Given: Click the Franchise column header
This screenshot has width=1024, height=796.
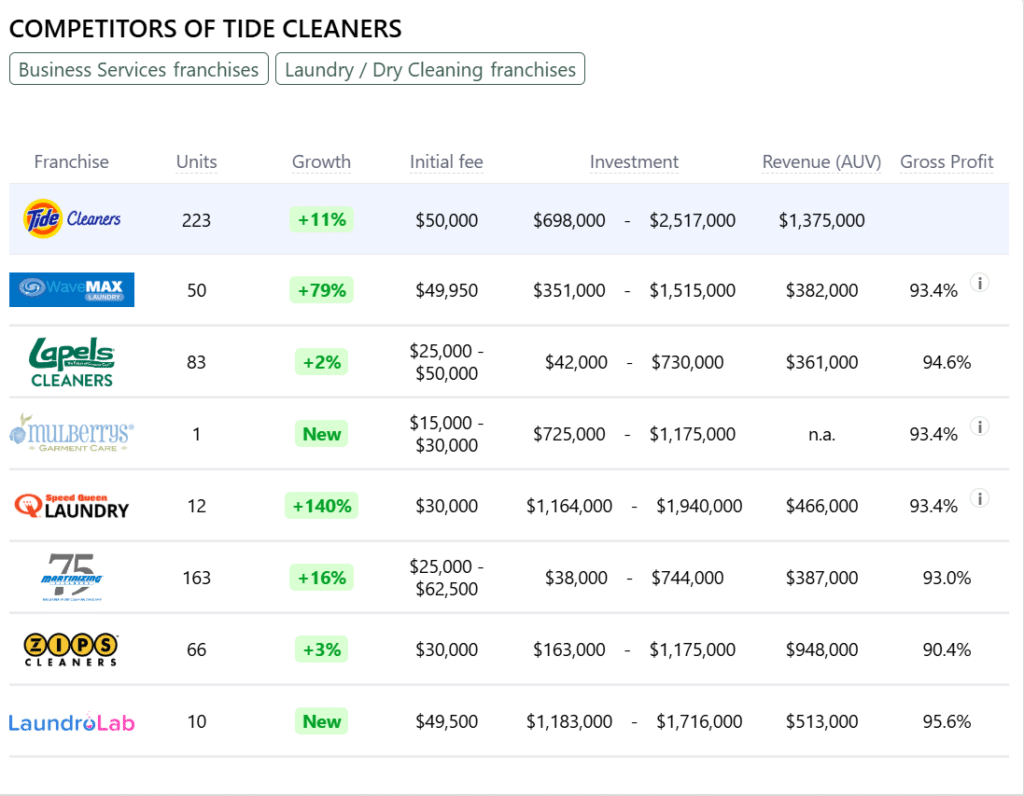Looking at the screenshot, I should tap(72, 162).
